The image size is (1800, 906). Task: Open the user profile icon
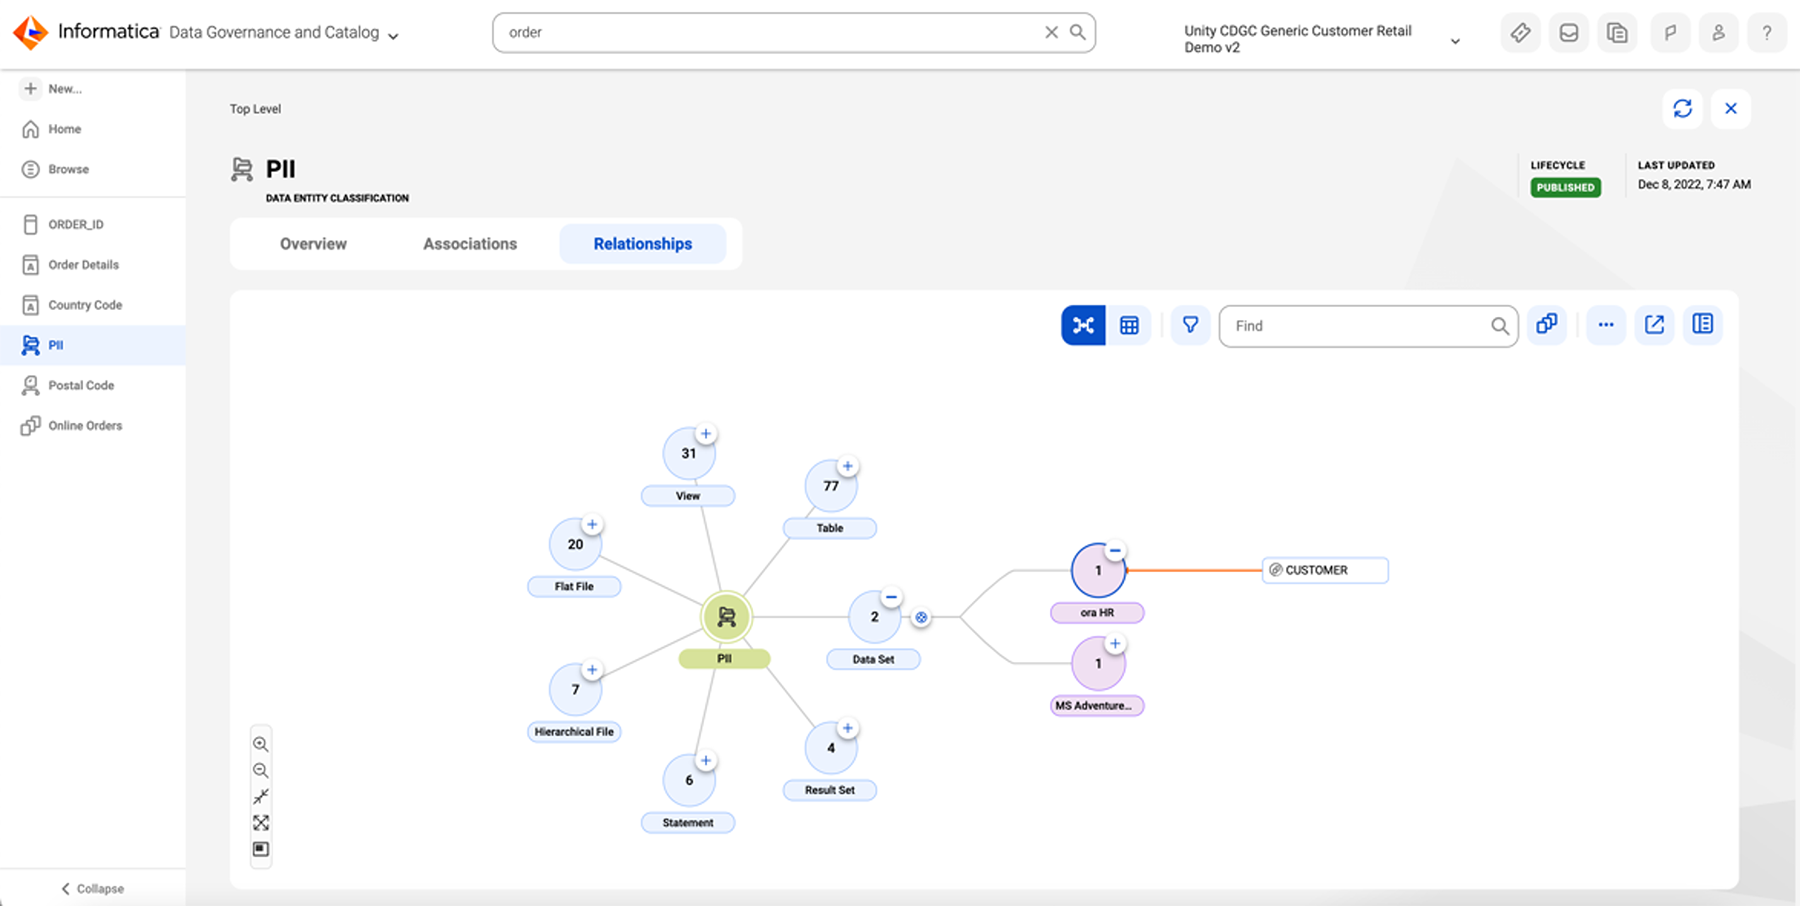tap(1718, 33)
